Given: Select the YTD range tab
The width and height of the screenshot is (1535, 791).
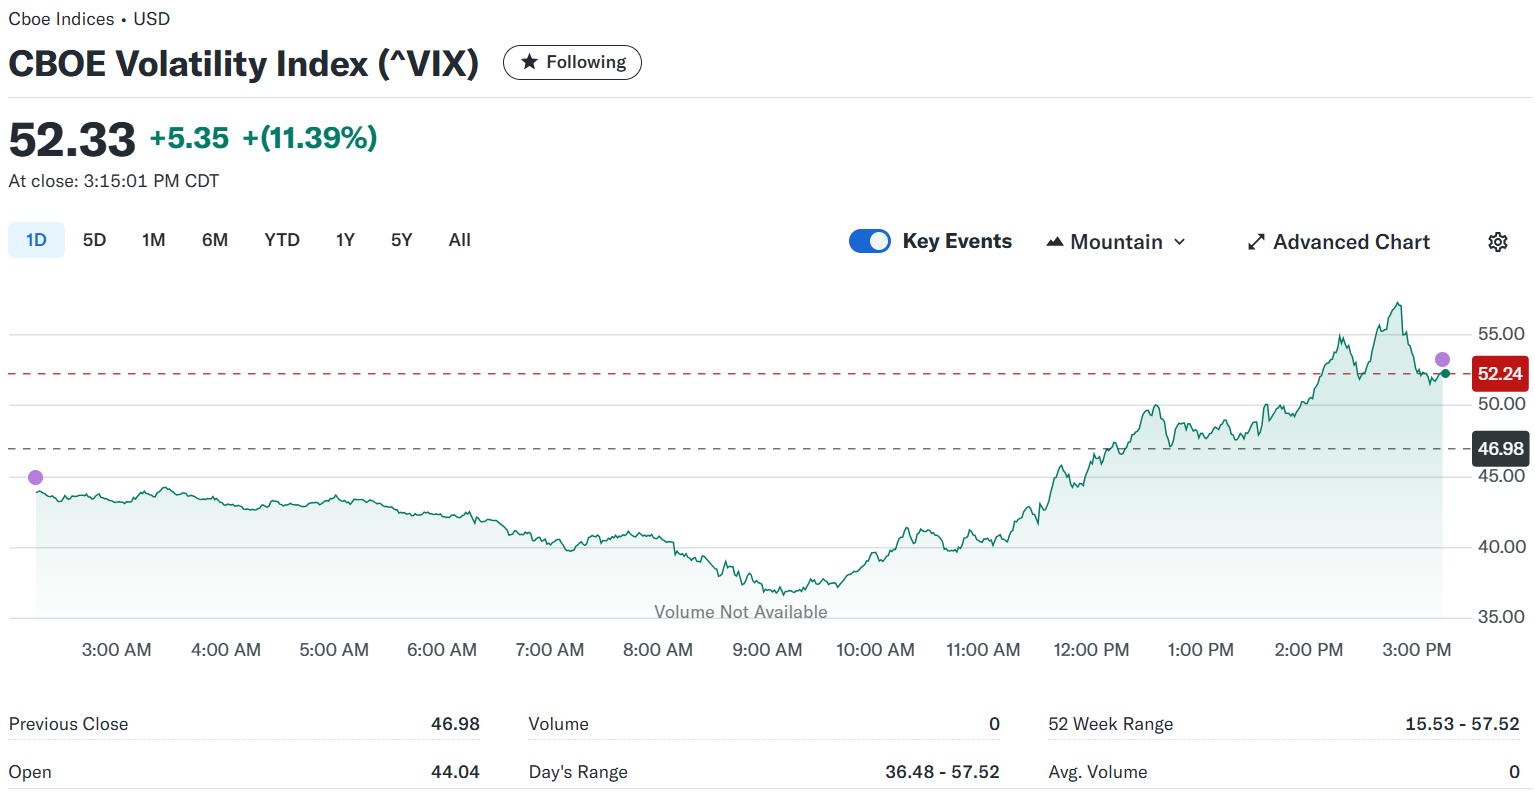Looking at the screenshot, I should click(x=282, y=240).
